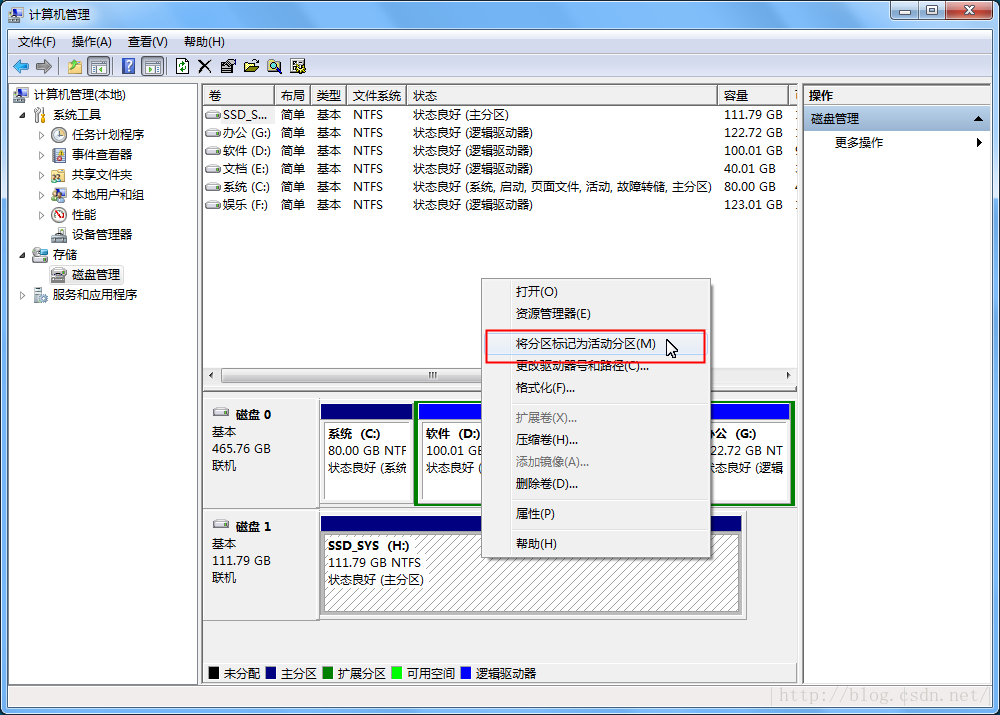Choose 删除卷(D)... in context menu
Viewport: 1000px width, 715px height.
point(596,483)
